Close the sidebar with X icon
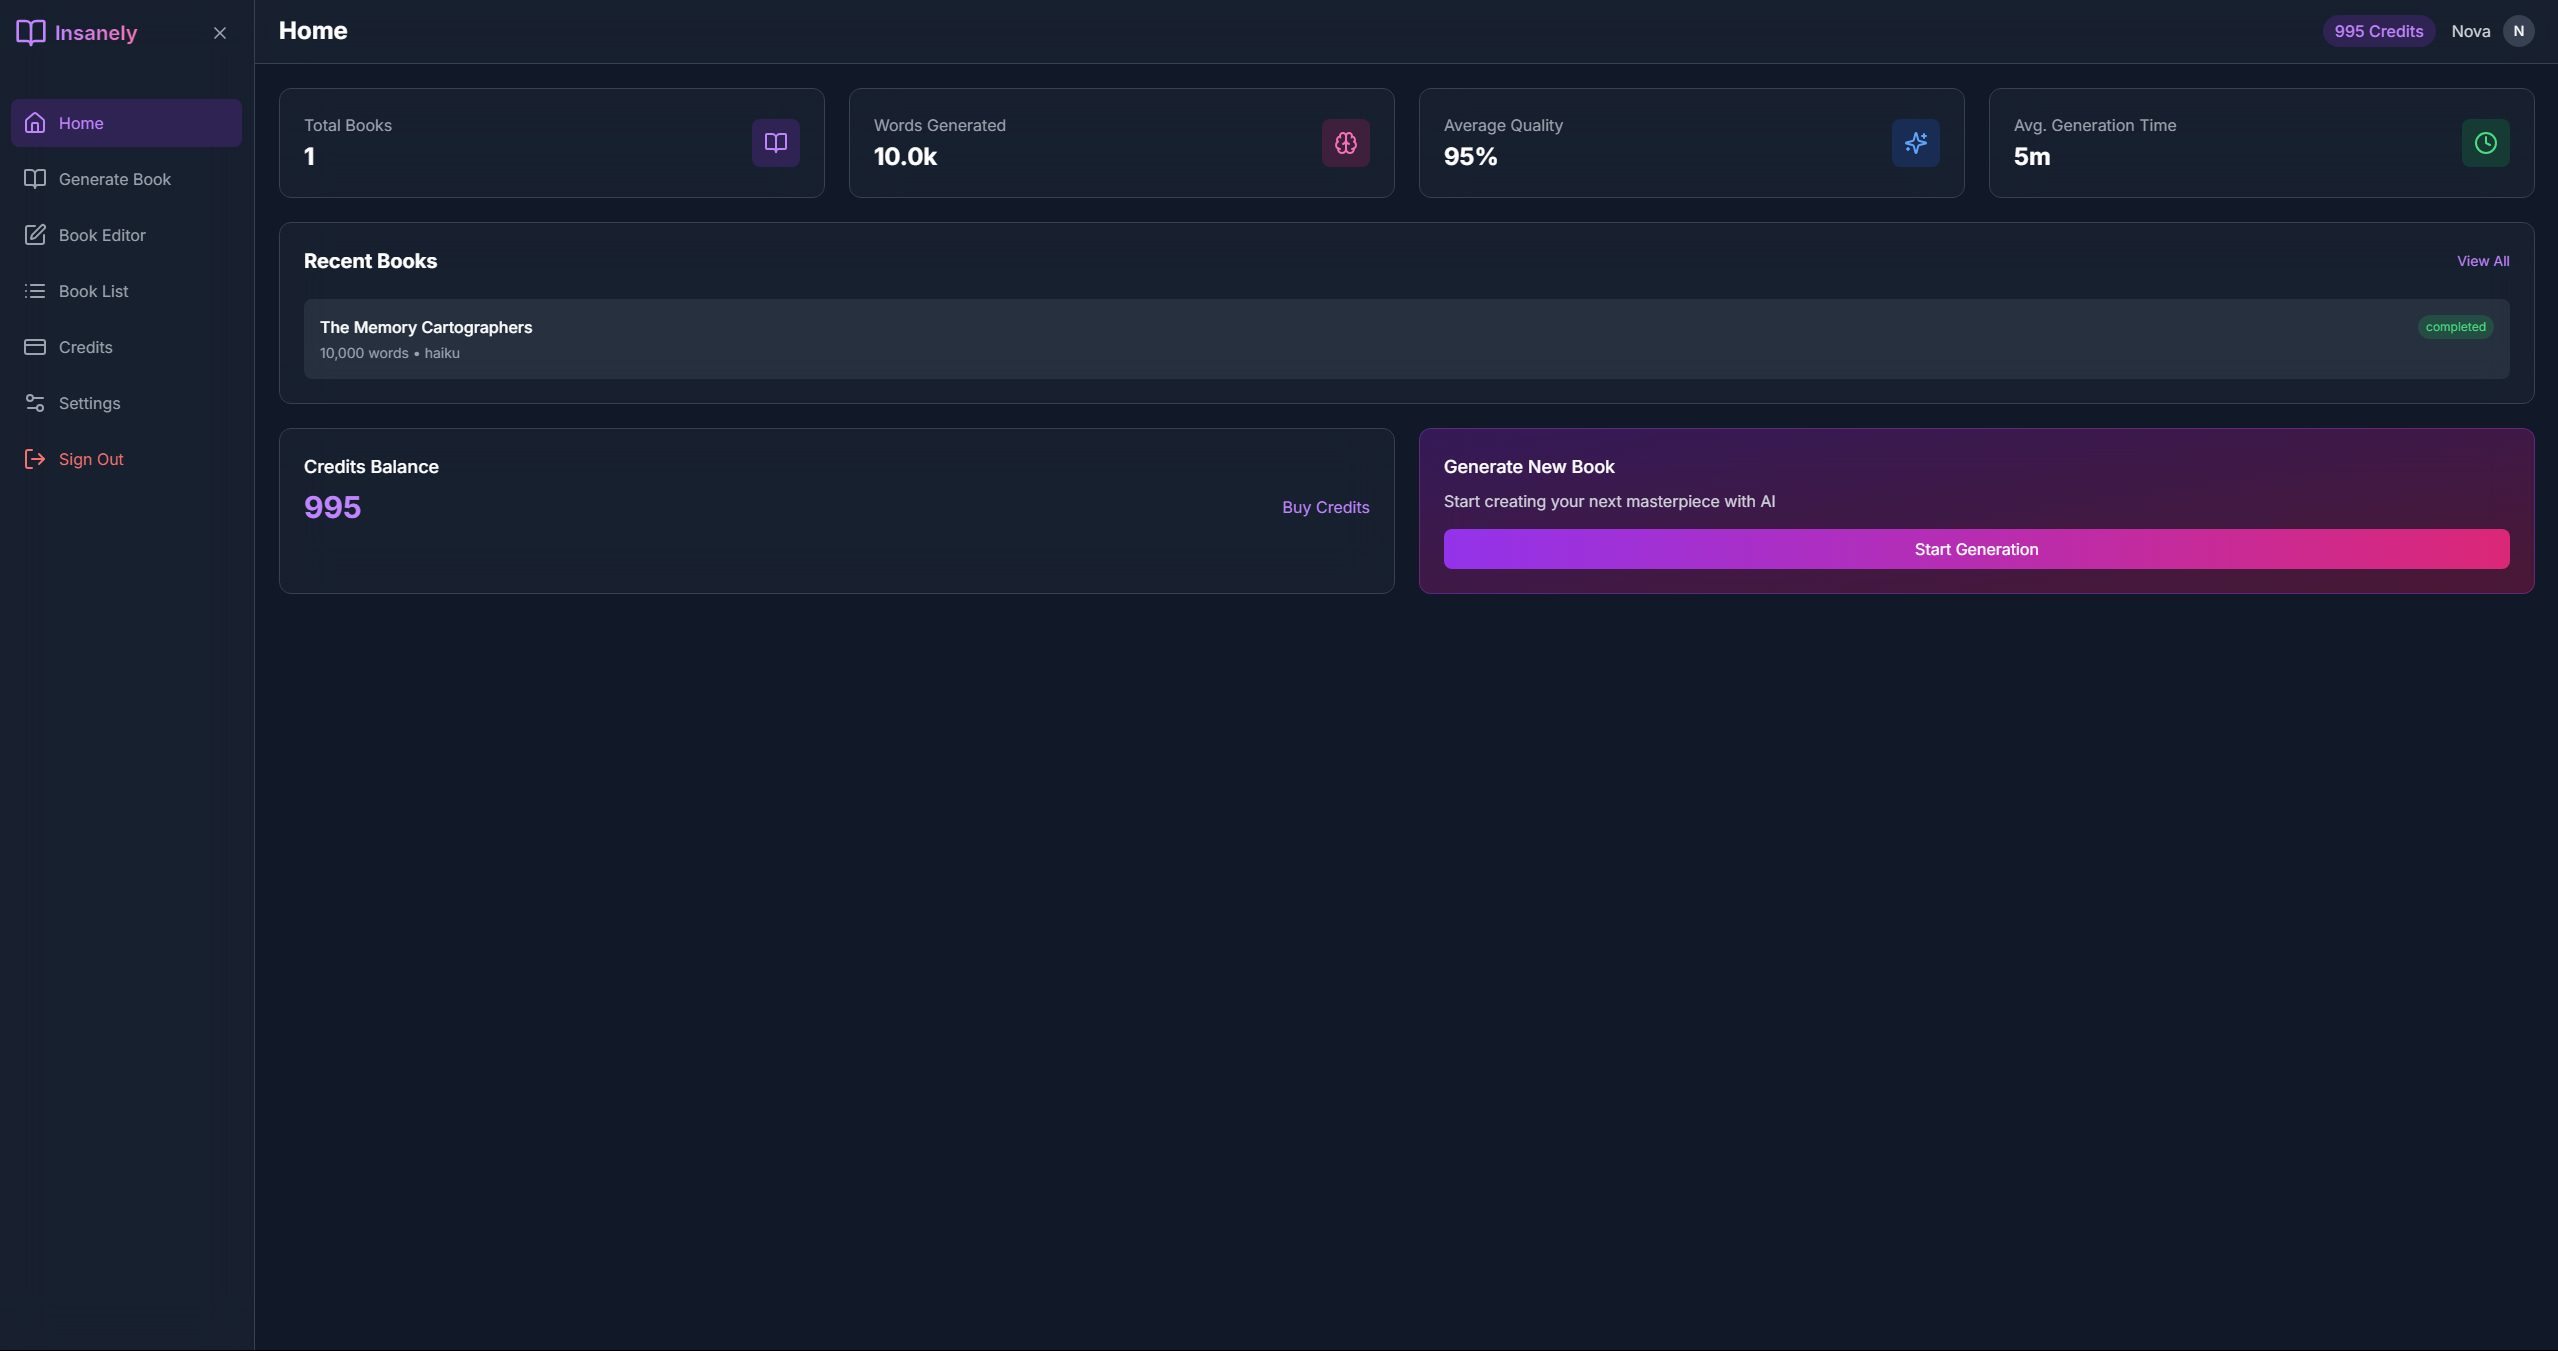 pyautogui.click(x=220, y=33)
